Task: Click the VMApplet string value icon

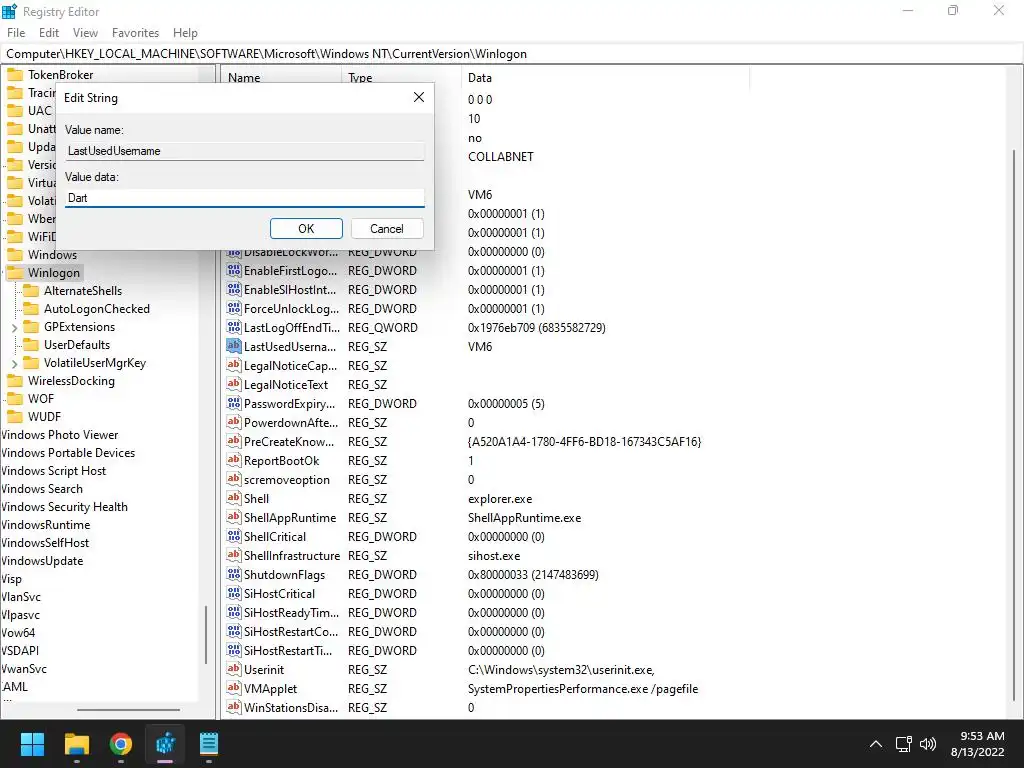Action: [x=234, y=688]
